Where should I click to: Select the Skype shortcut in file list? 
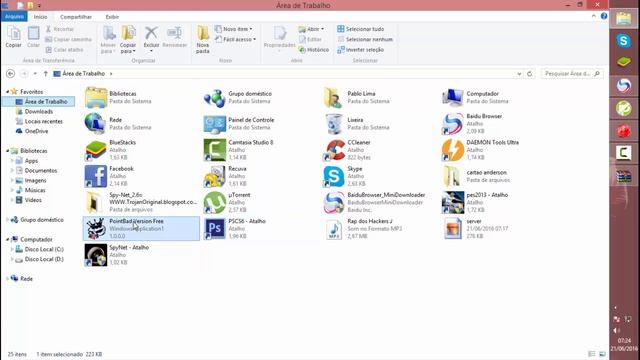tap(334, 176)
